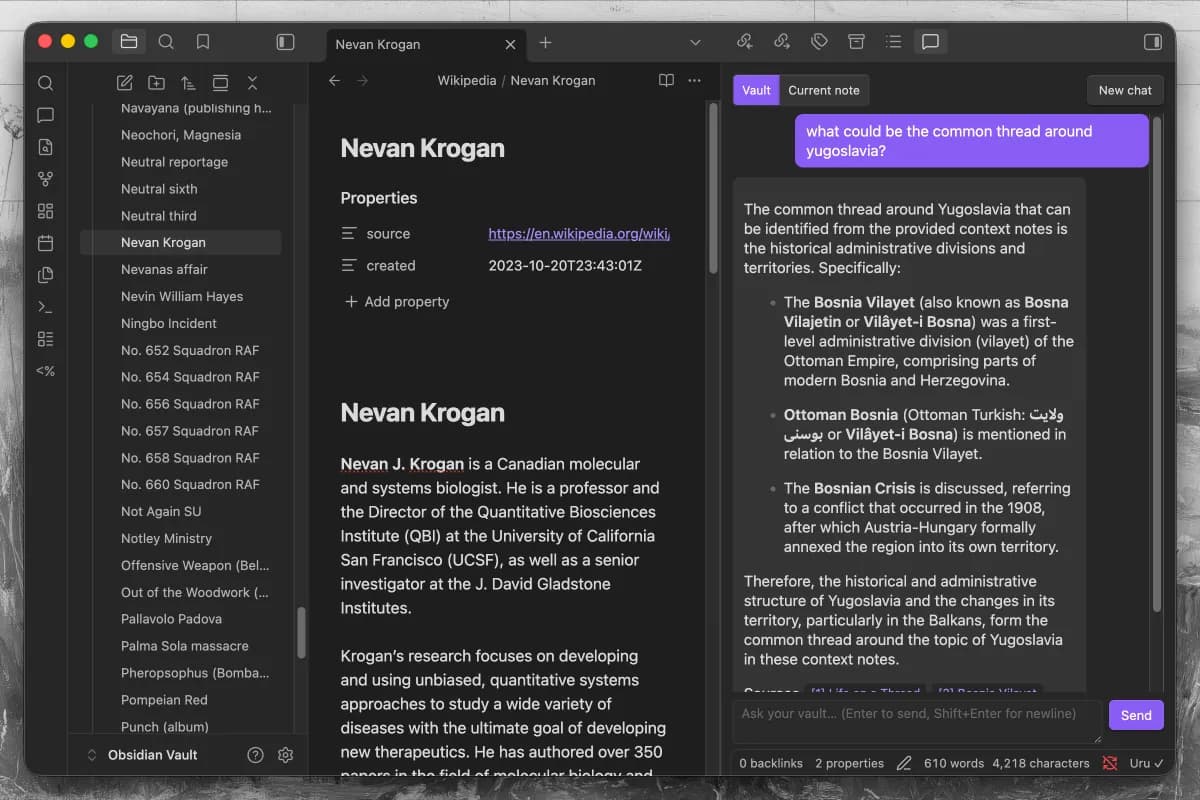Screen dimensions: 1200x800
Task: Open the note's more options menu
Action: (695, 81)
